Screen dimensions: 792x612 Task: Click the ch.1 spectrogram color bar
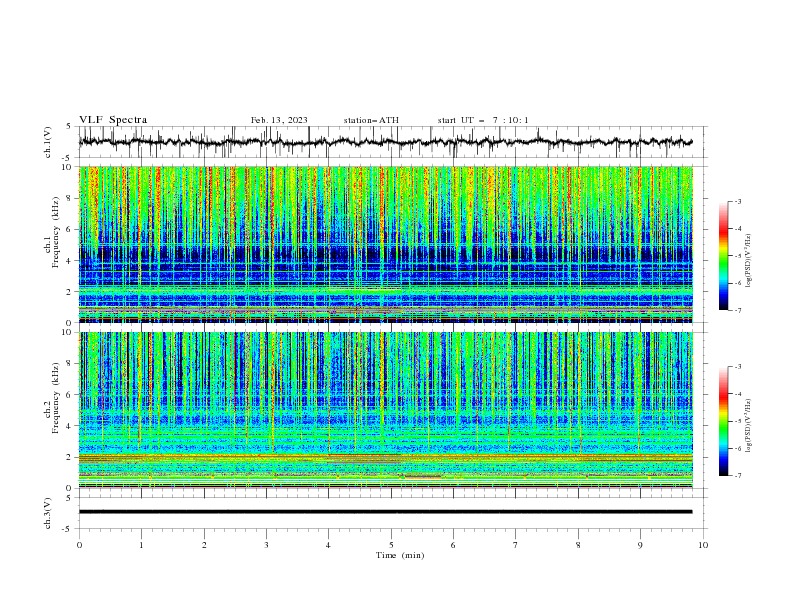[723, 256]
